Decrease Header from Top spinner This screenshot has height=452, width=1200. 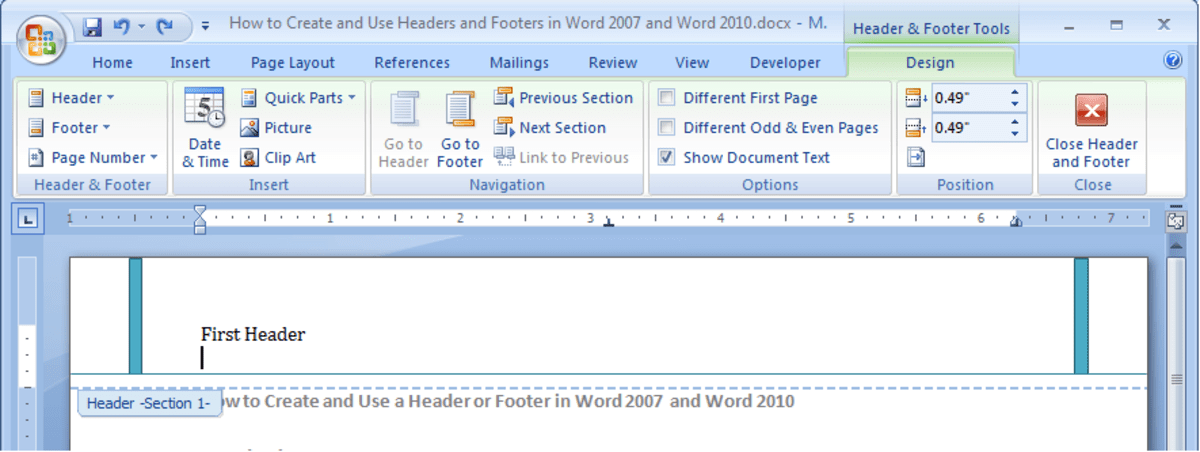1016,104
